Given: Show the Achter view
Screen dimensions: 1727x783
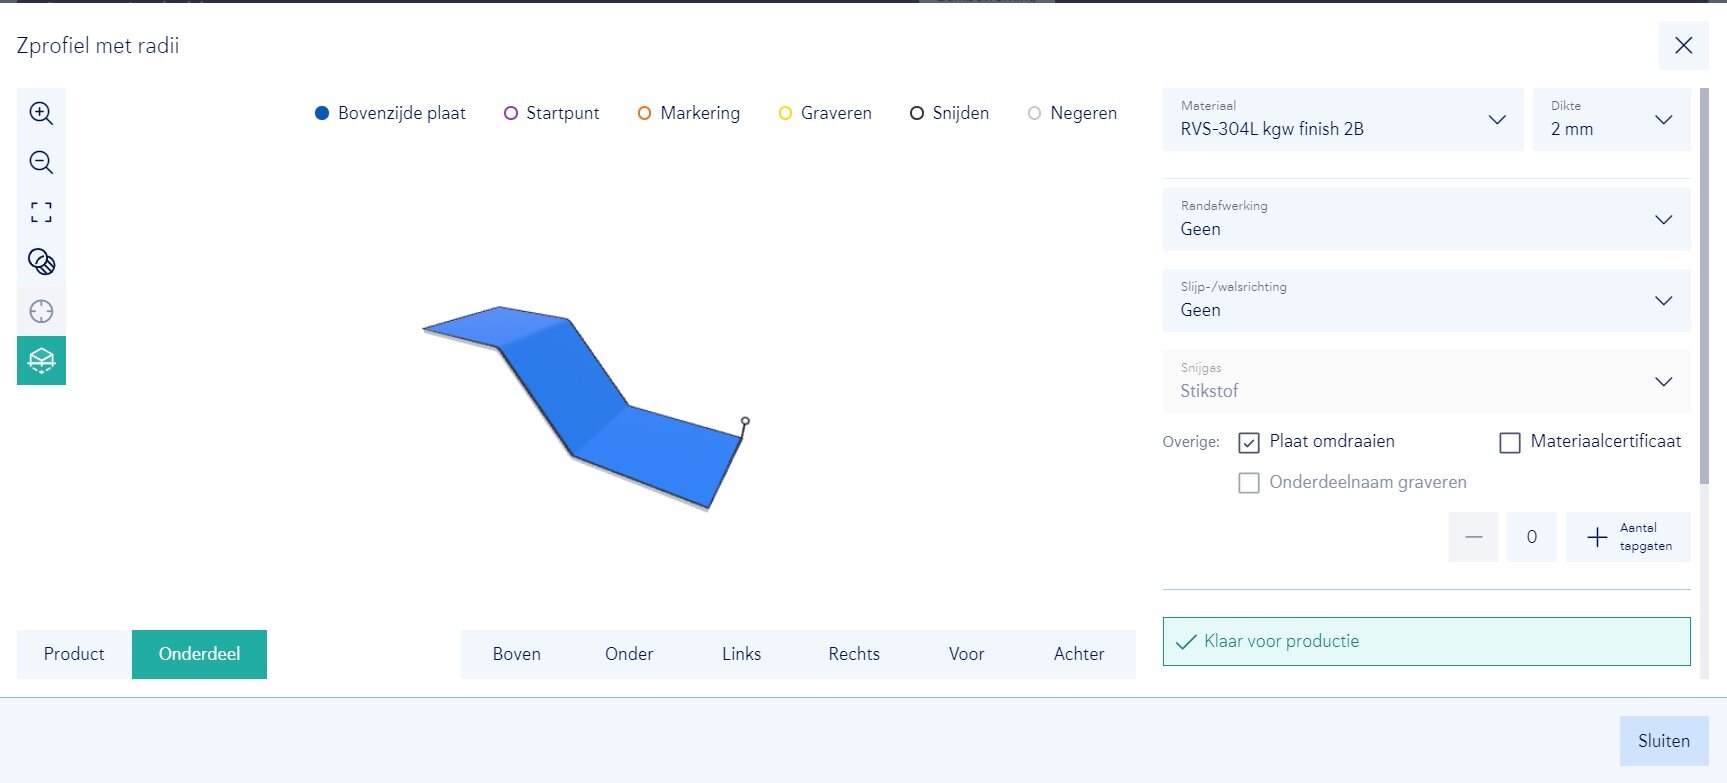Looking at the screenshot, I should (1078, 654).
